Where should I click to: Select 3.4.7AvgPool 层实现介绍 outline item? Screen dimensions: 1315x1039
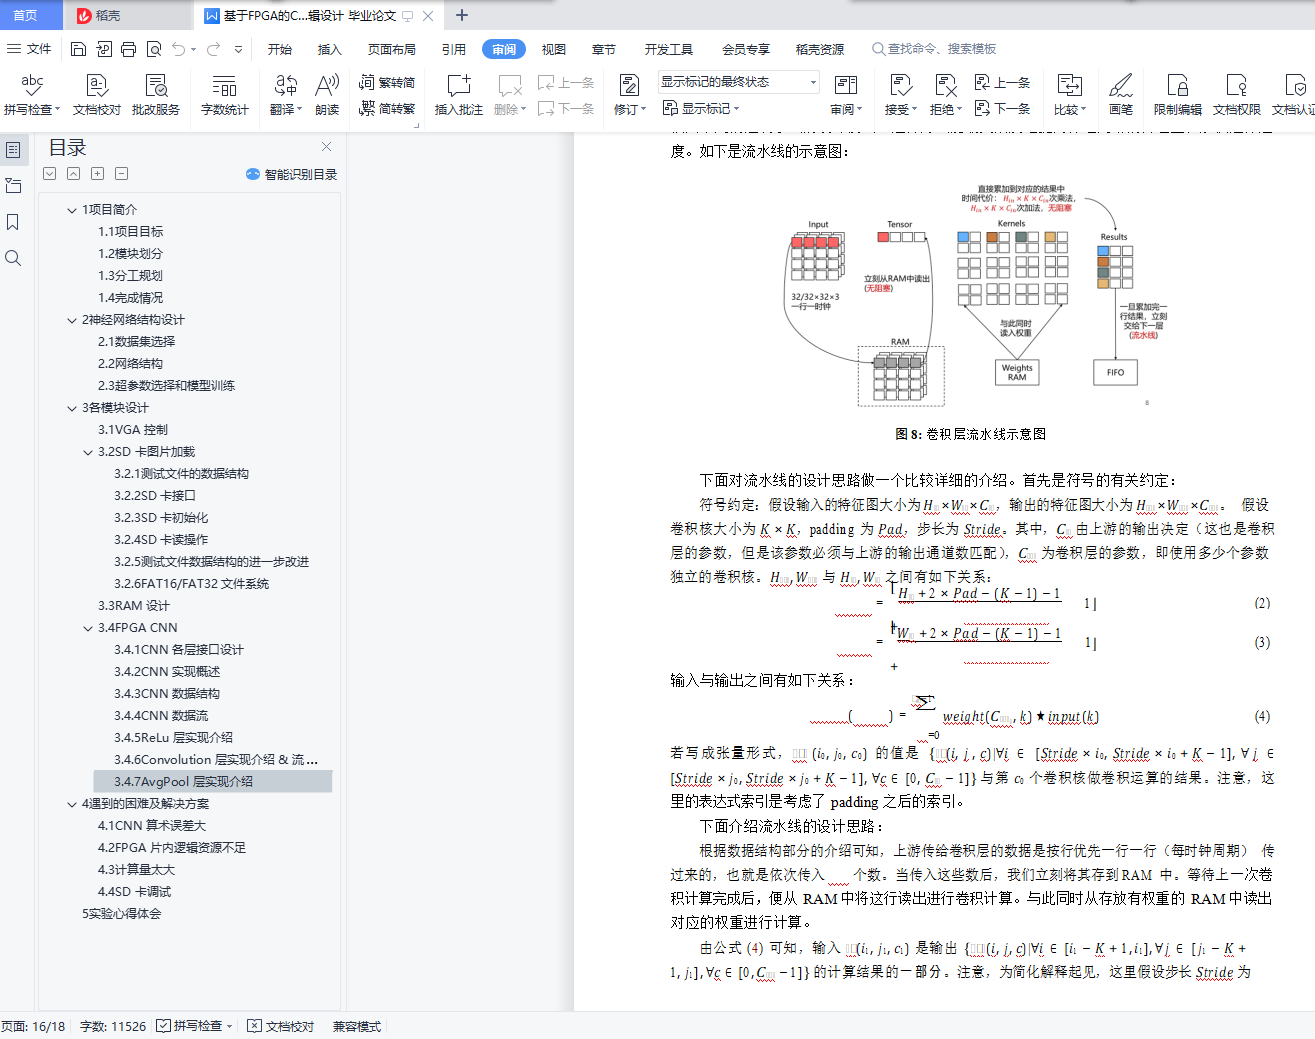click(212, 782)
